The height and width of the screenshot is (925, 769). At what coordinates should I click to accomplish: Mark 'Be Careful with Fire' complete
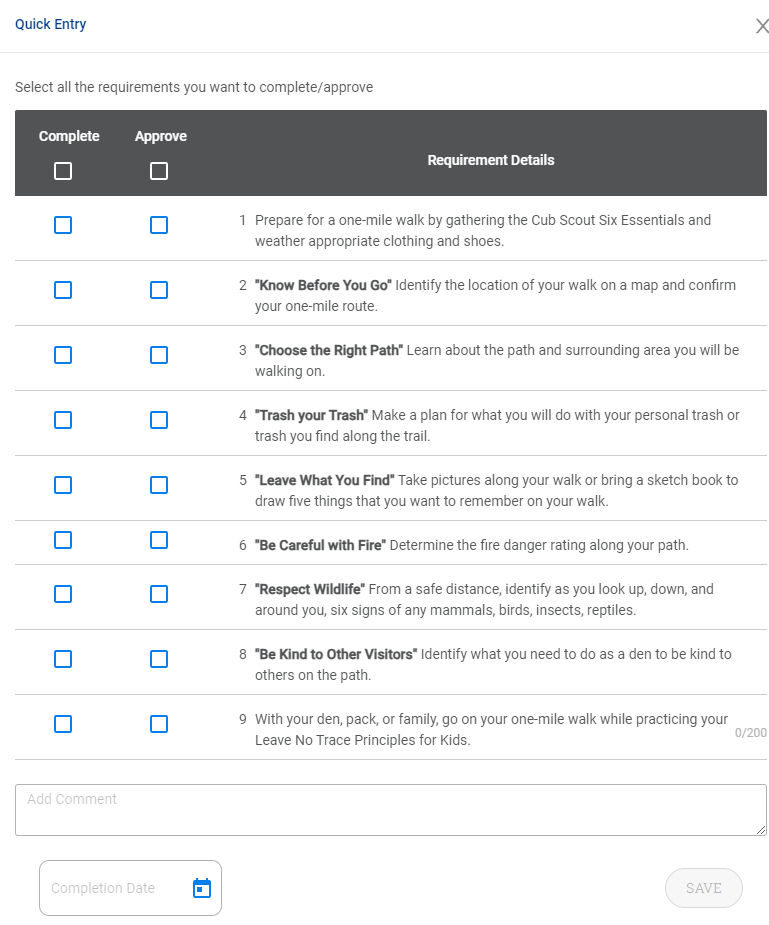(63, 540)
